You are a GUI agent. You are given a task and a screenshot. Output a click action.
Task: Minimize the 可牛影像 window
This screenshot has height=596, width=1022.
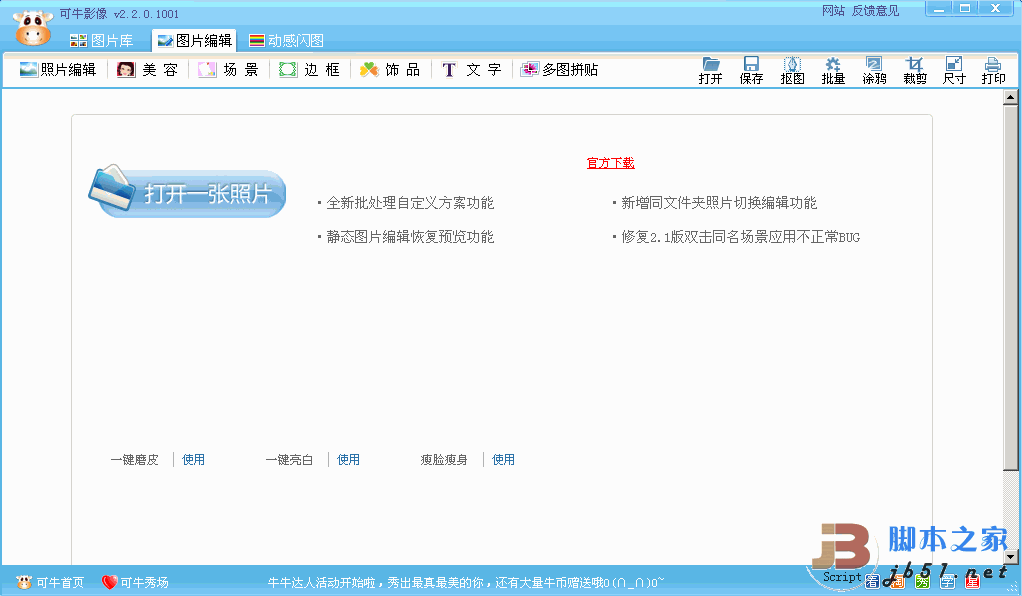(939, 8)
